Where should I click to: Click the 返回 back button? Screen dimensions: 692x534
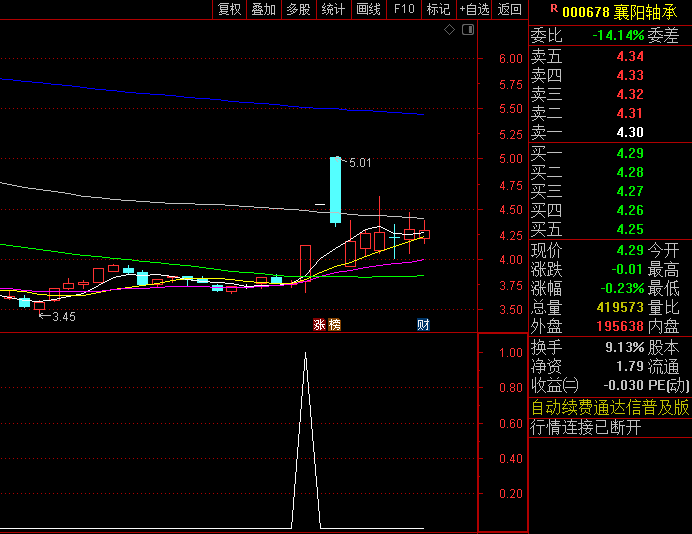(510, 9)
